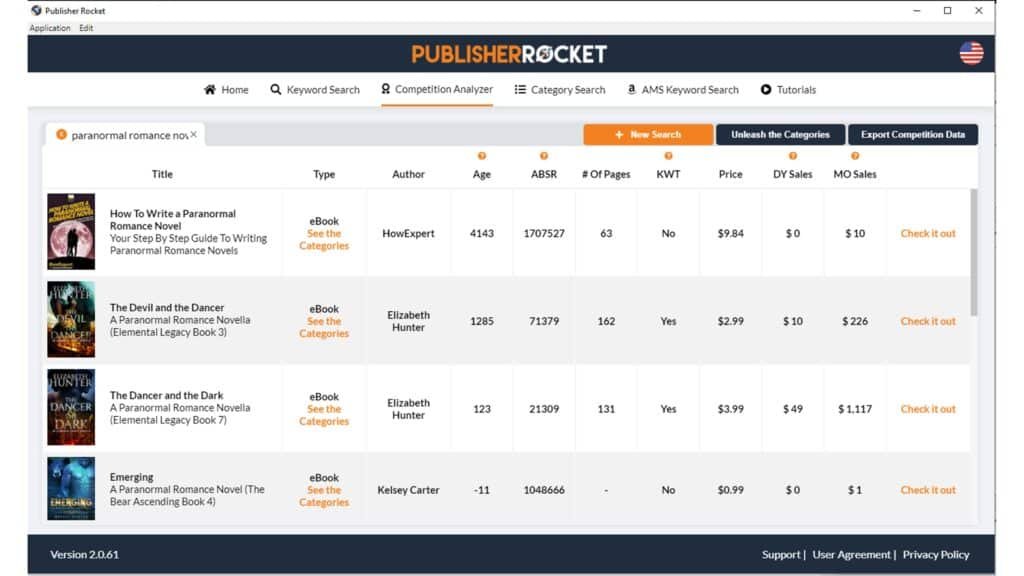This screenshot has height=576, width=1024.
Task: See the Categories for Dancer and the Dark
Action: click(324, 415)
